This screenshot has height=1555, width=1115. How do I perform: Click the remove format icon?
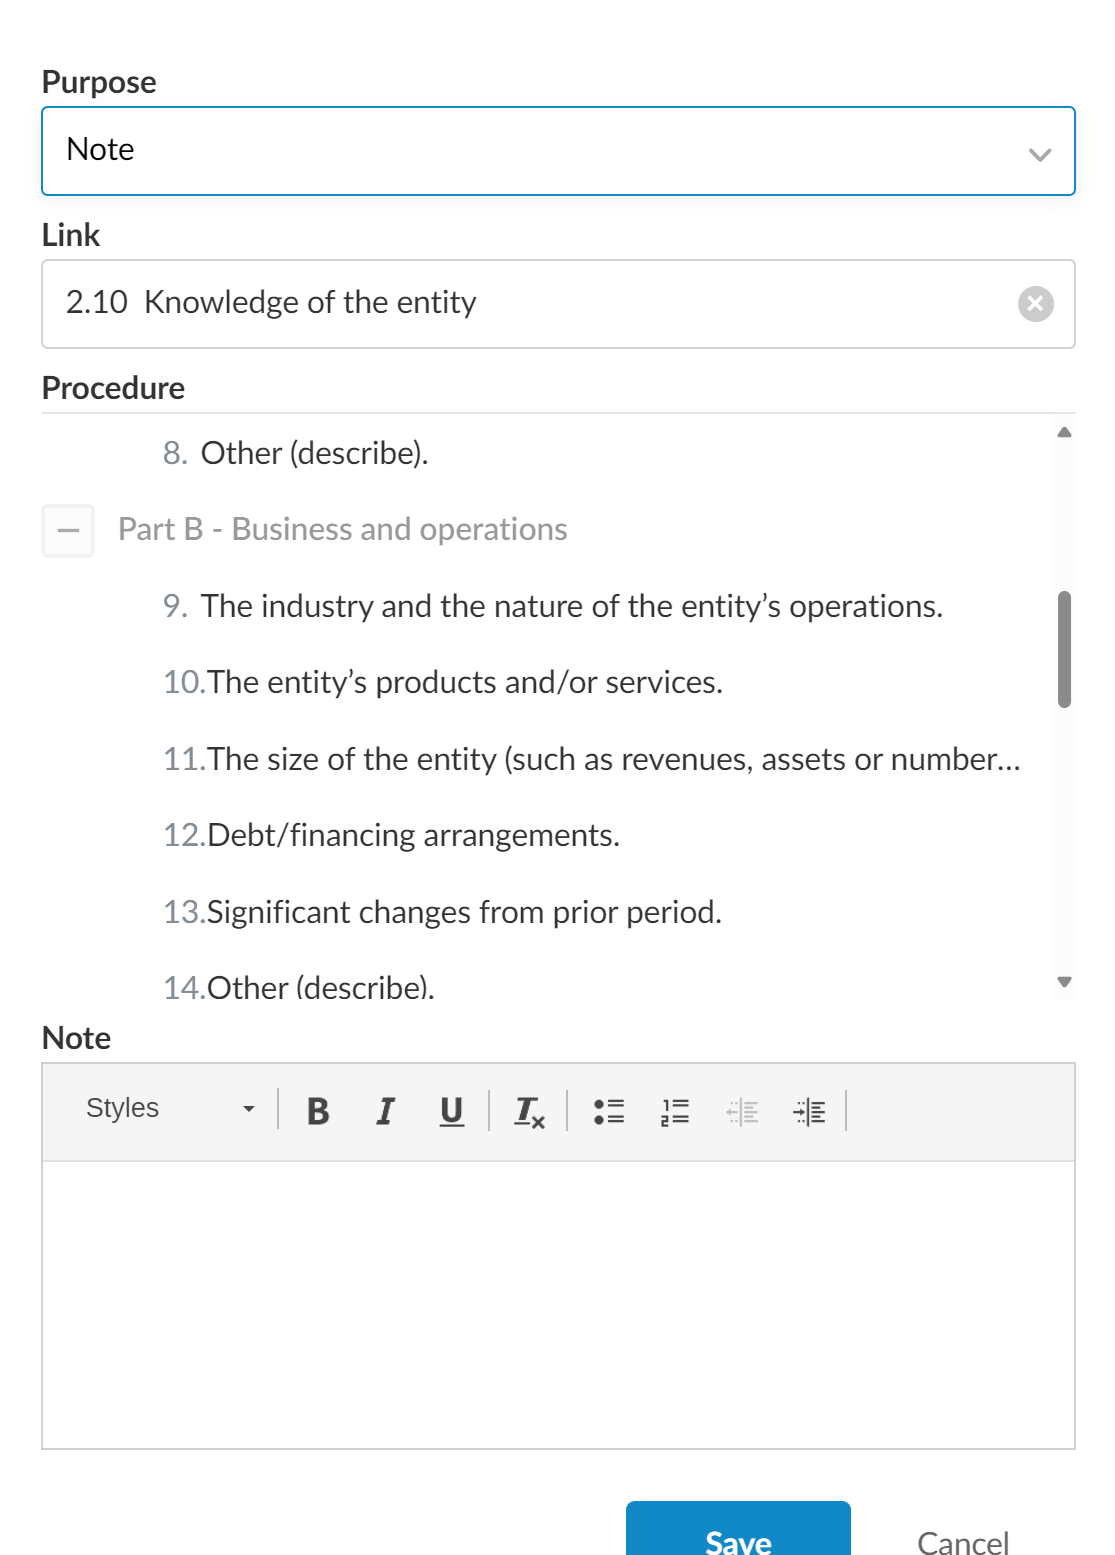pos(528,1111)
